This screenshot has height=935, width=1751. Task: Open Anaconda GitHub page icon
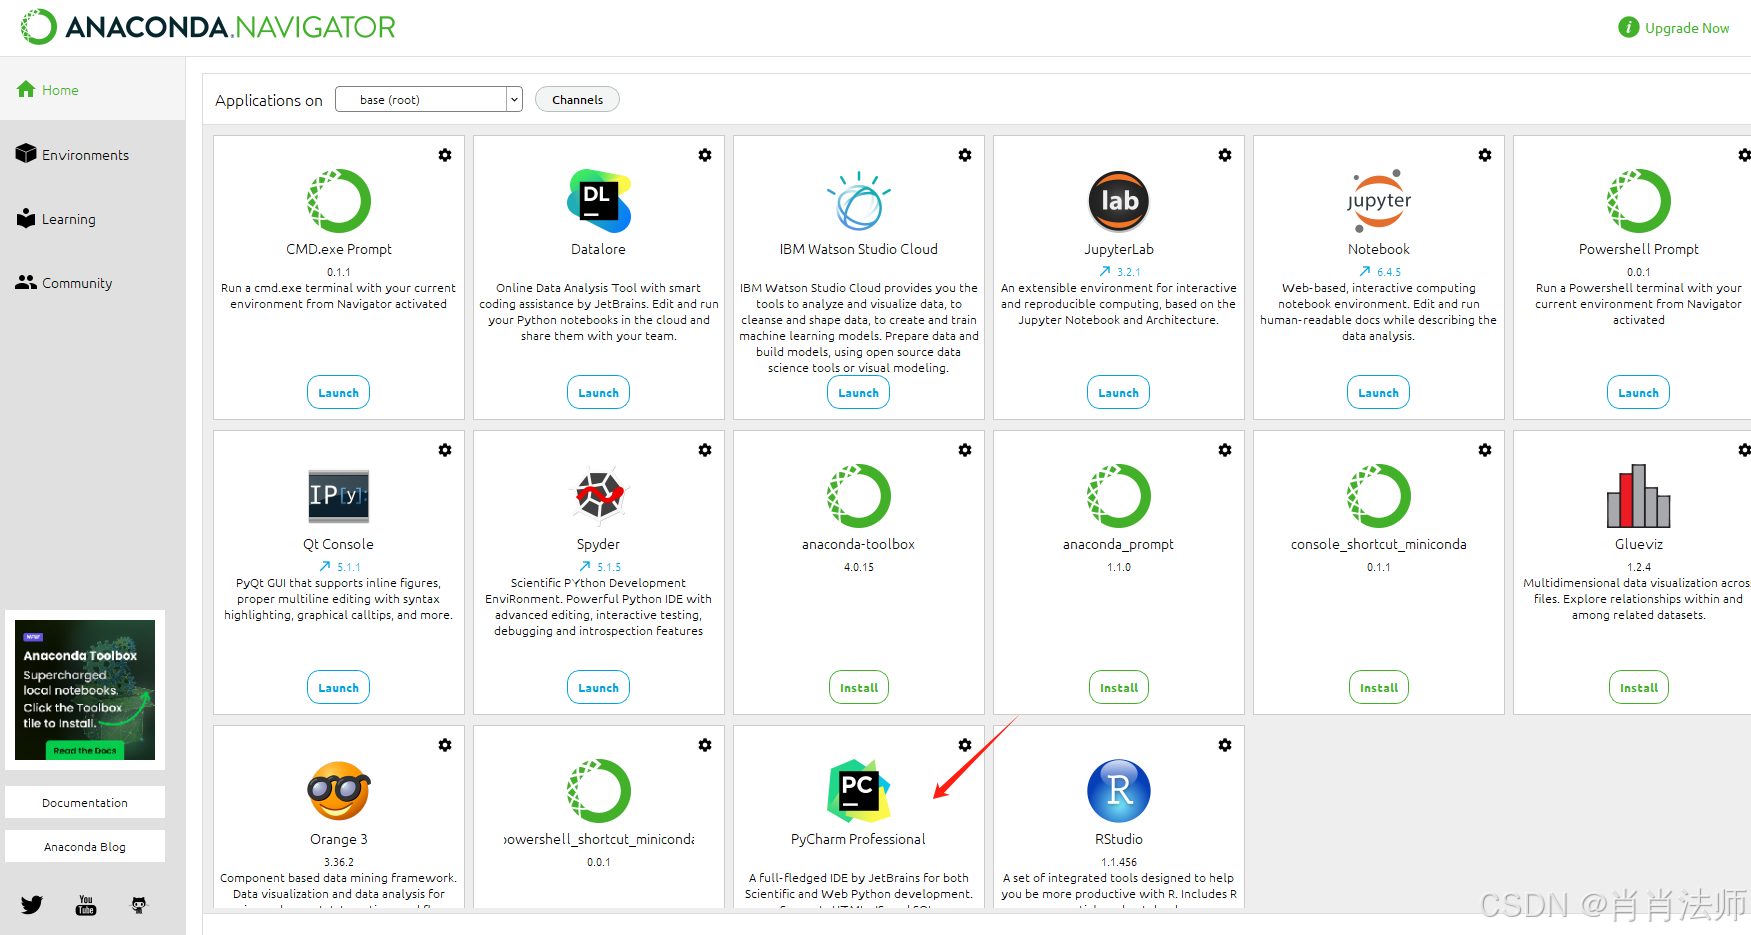[139, 905]
